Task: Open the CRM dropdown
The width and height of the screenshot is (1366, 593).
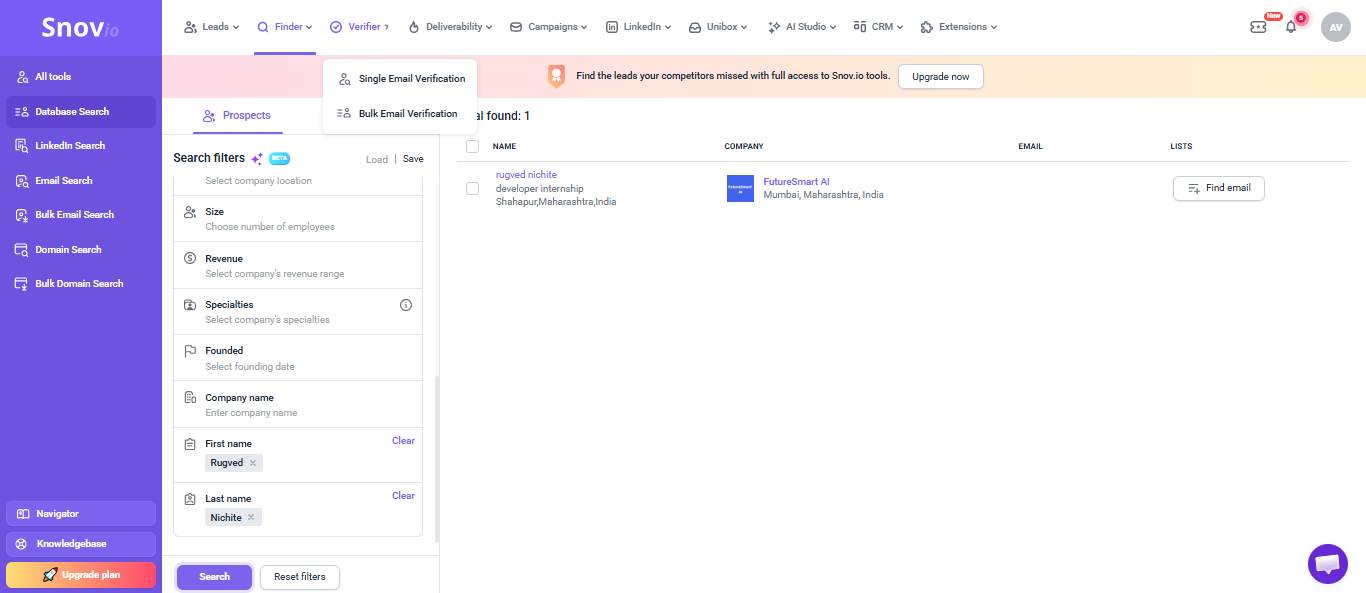Action: [878, 27]
